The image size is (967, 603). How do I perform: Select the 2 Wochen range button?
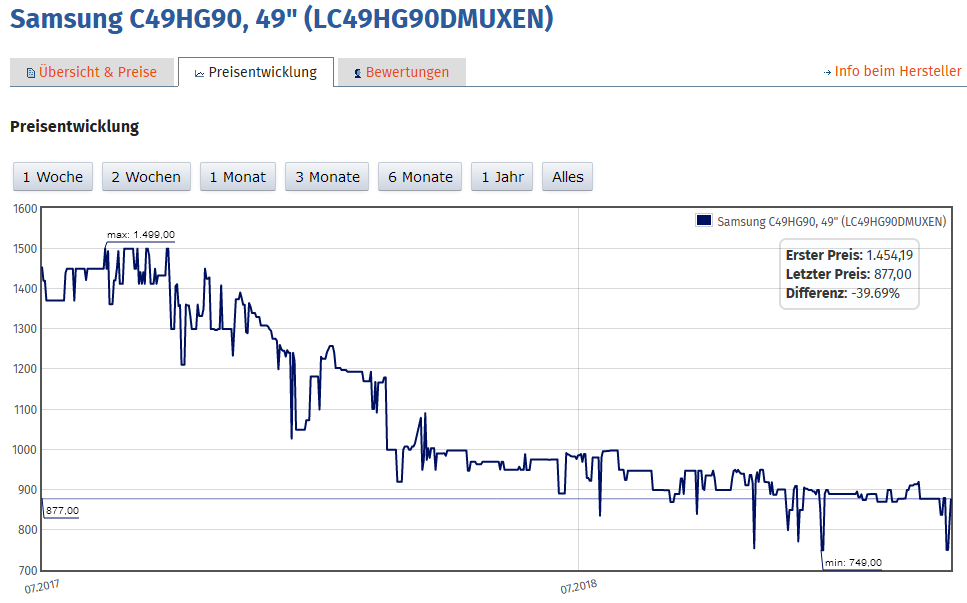coord(146,177)
